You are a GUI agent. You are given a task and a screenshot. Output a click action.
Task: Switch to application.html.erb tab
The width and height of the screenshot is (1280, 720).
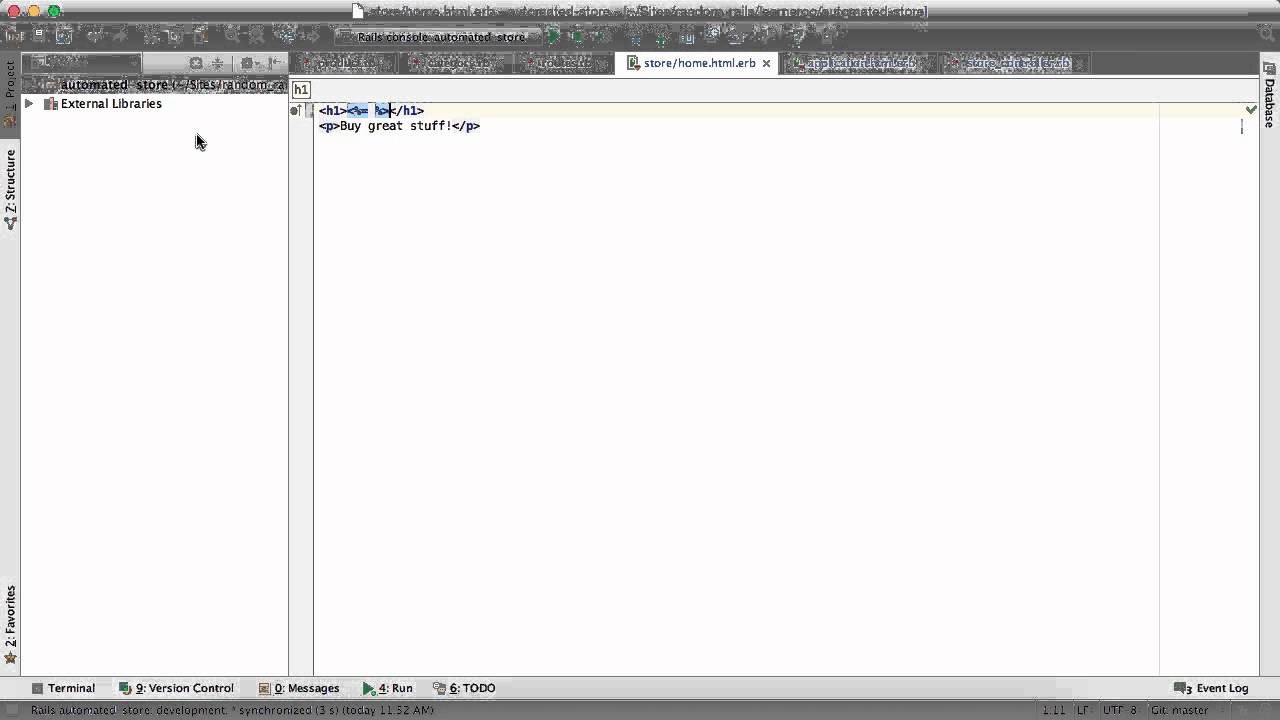tap(860, 63)
